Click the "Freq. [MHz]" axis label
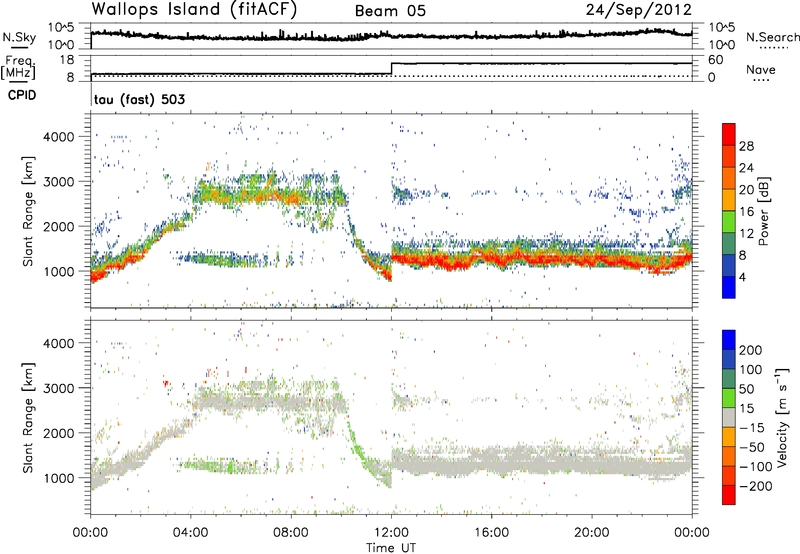 [x=18, y=68]
